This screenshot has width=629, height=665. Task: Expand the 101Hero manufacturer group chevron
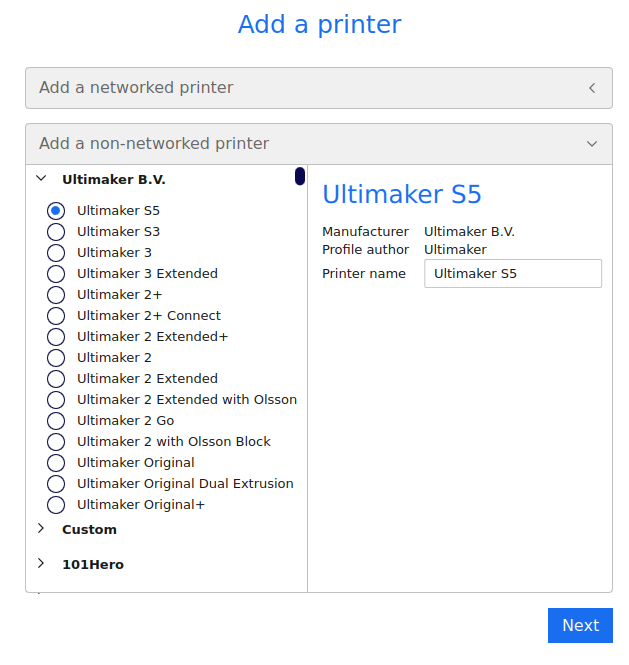click(x=41, y=564)
